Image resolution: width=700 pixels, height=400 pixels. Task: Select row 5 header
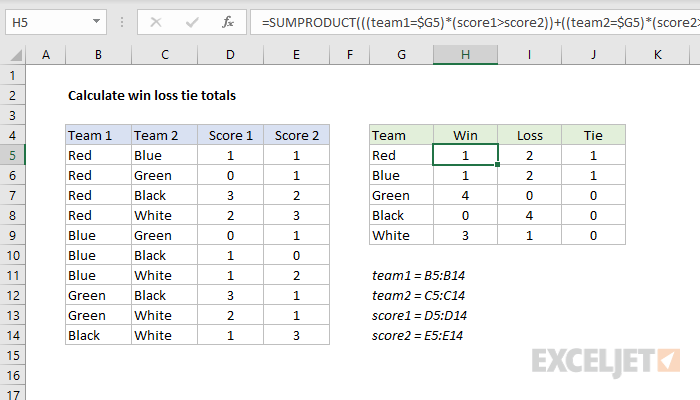tap(14, 155)
